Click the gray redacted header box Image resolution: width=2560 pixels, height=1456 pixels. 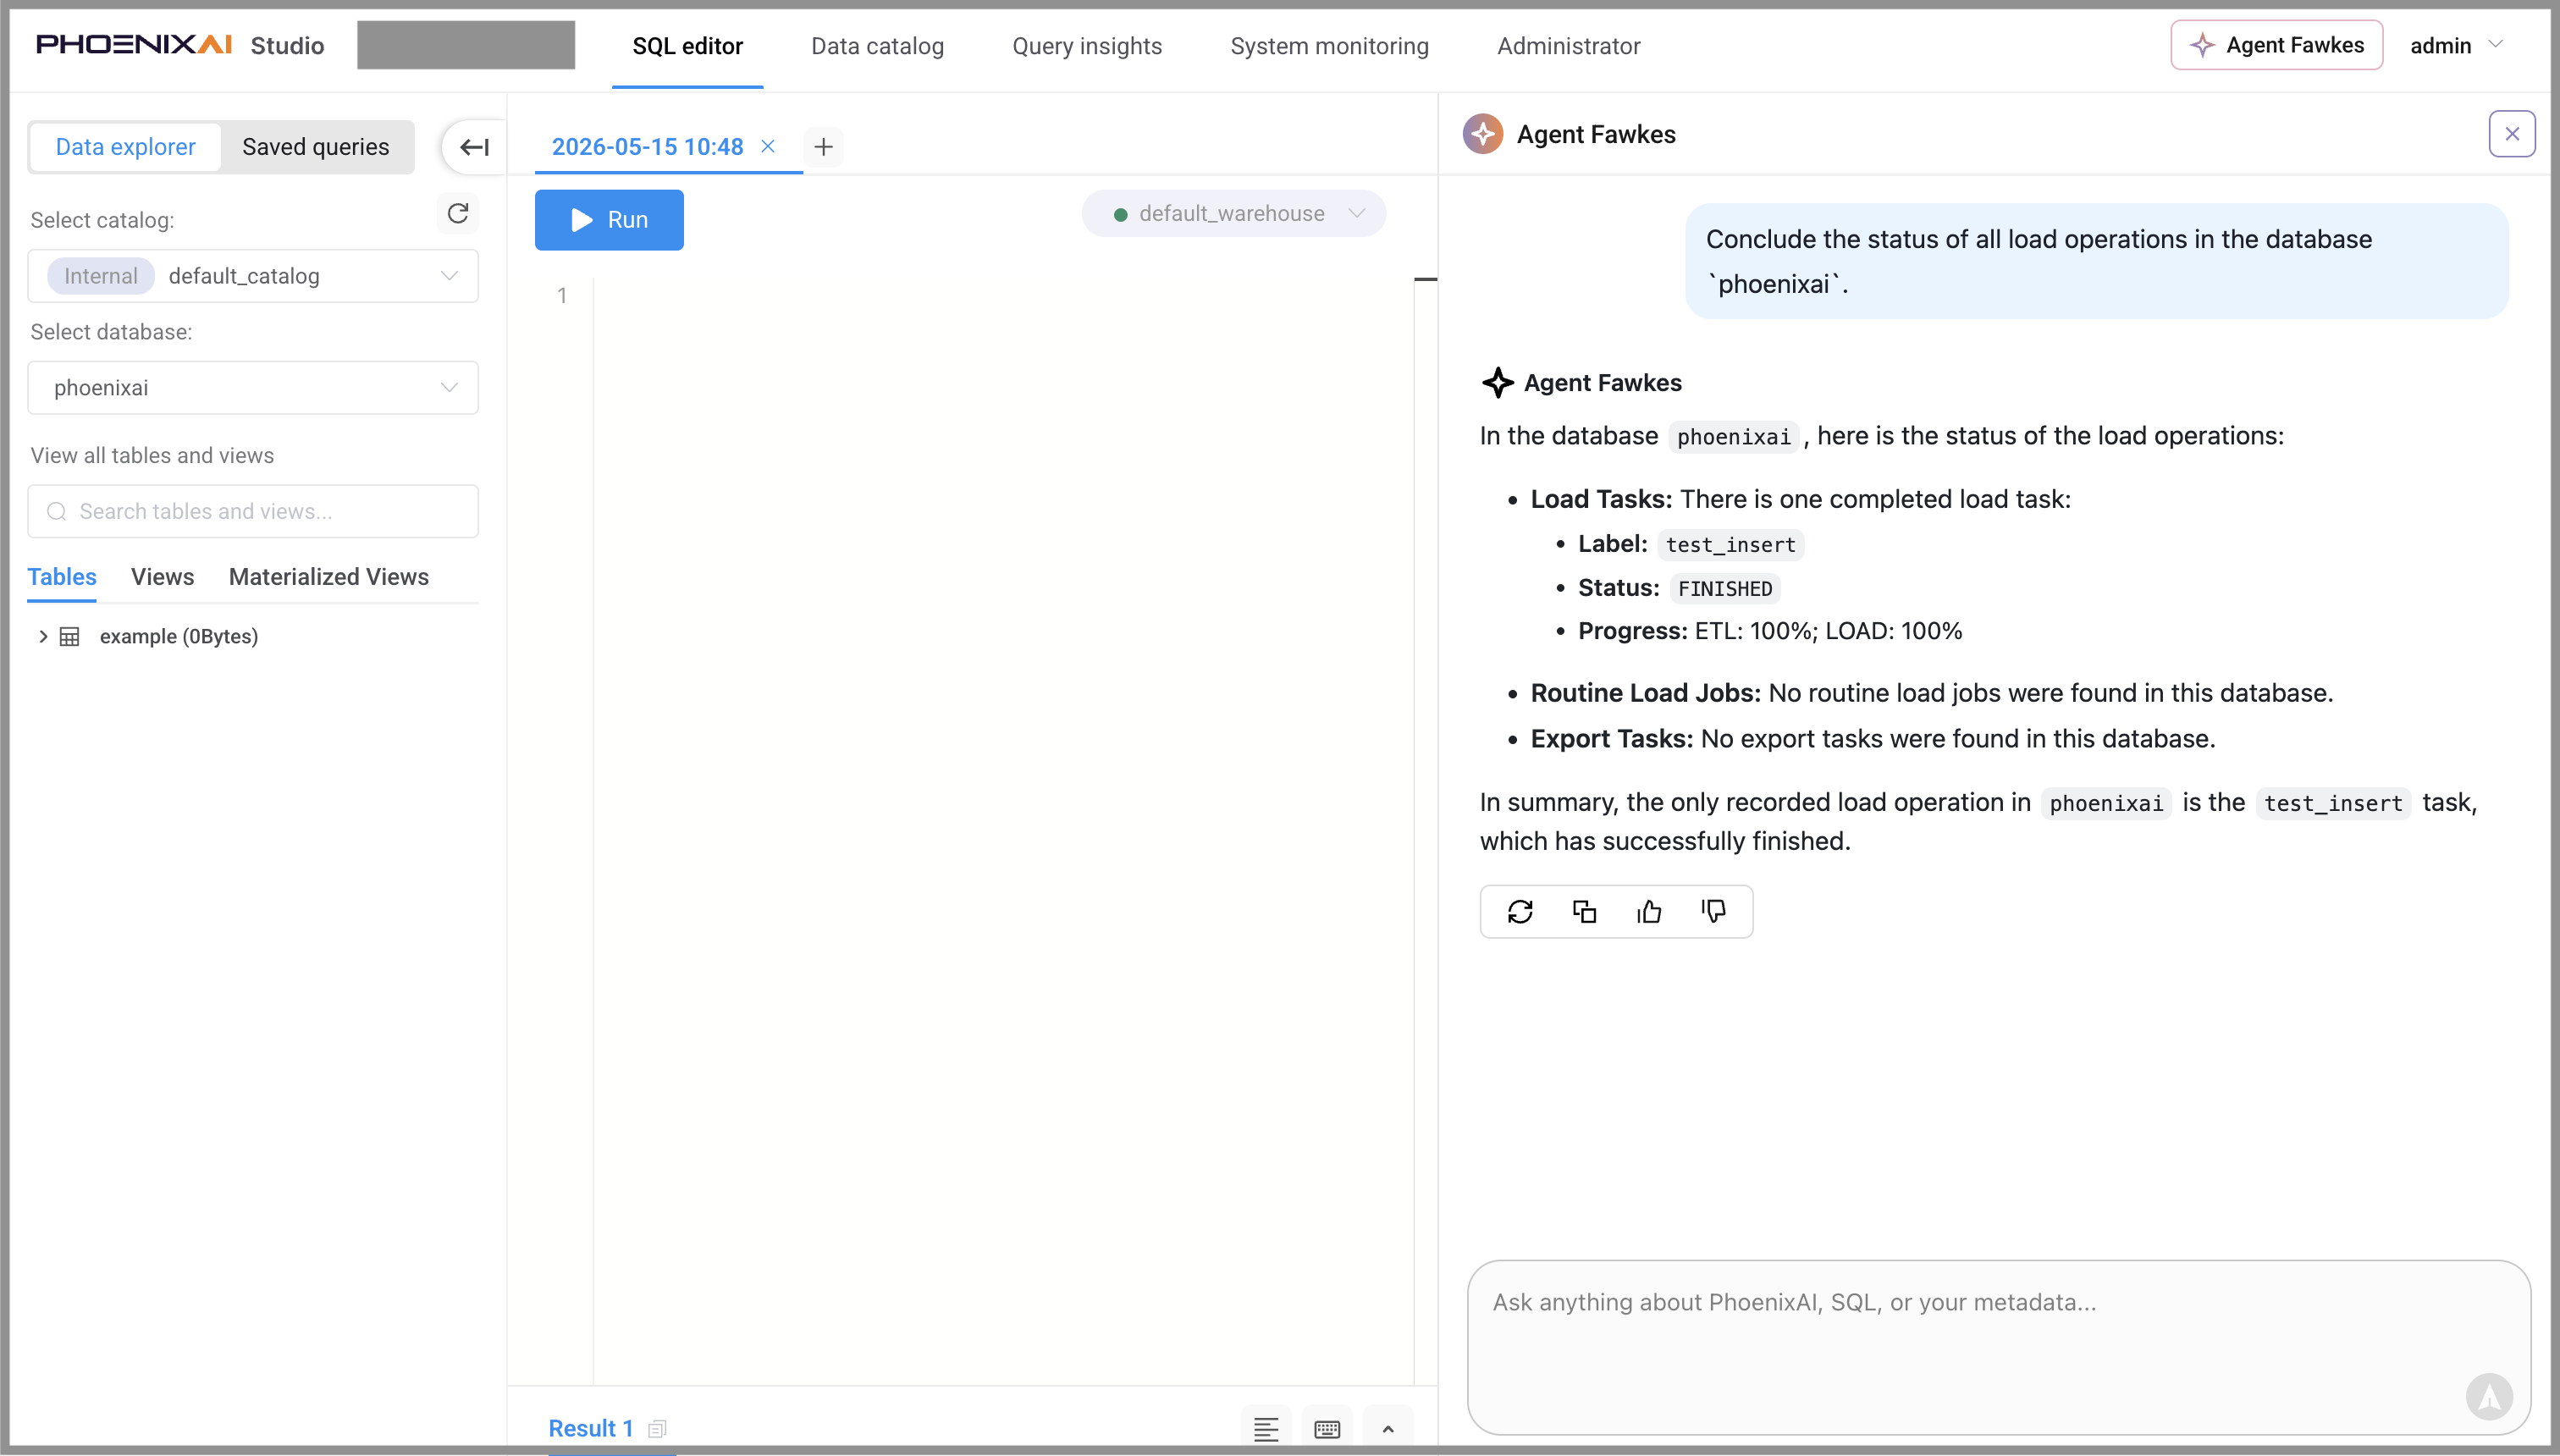466,45
